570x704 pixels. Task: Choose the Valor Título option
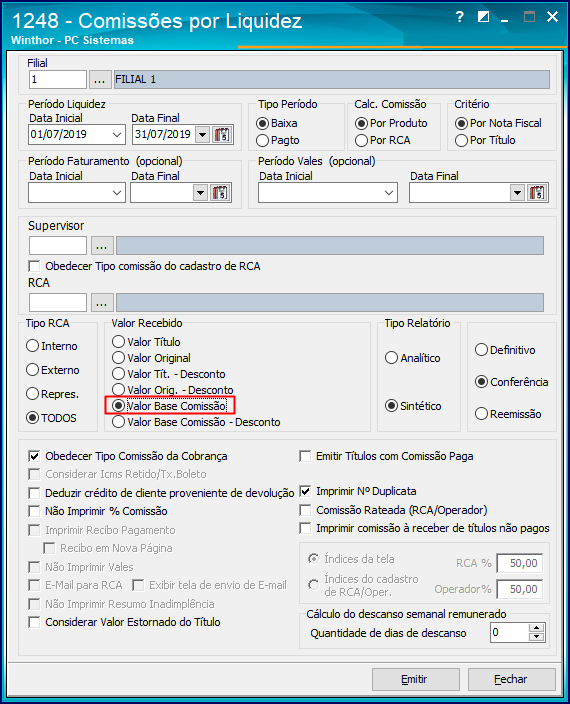[146, 342]
